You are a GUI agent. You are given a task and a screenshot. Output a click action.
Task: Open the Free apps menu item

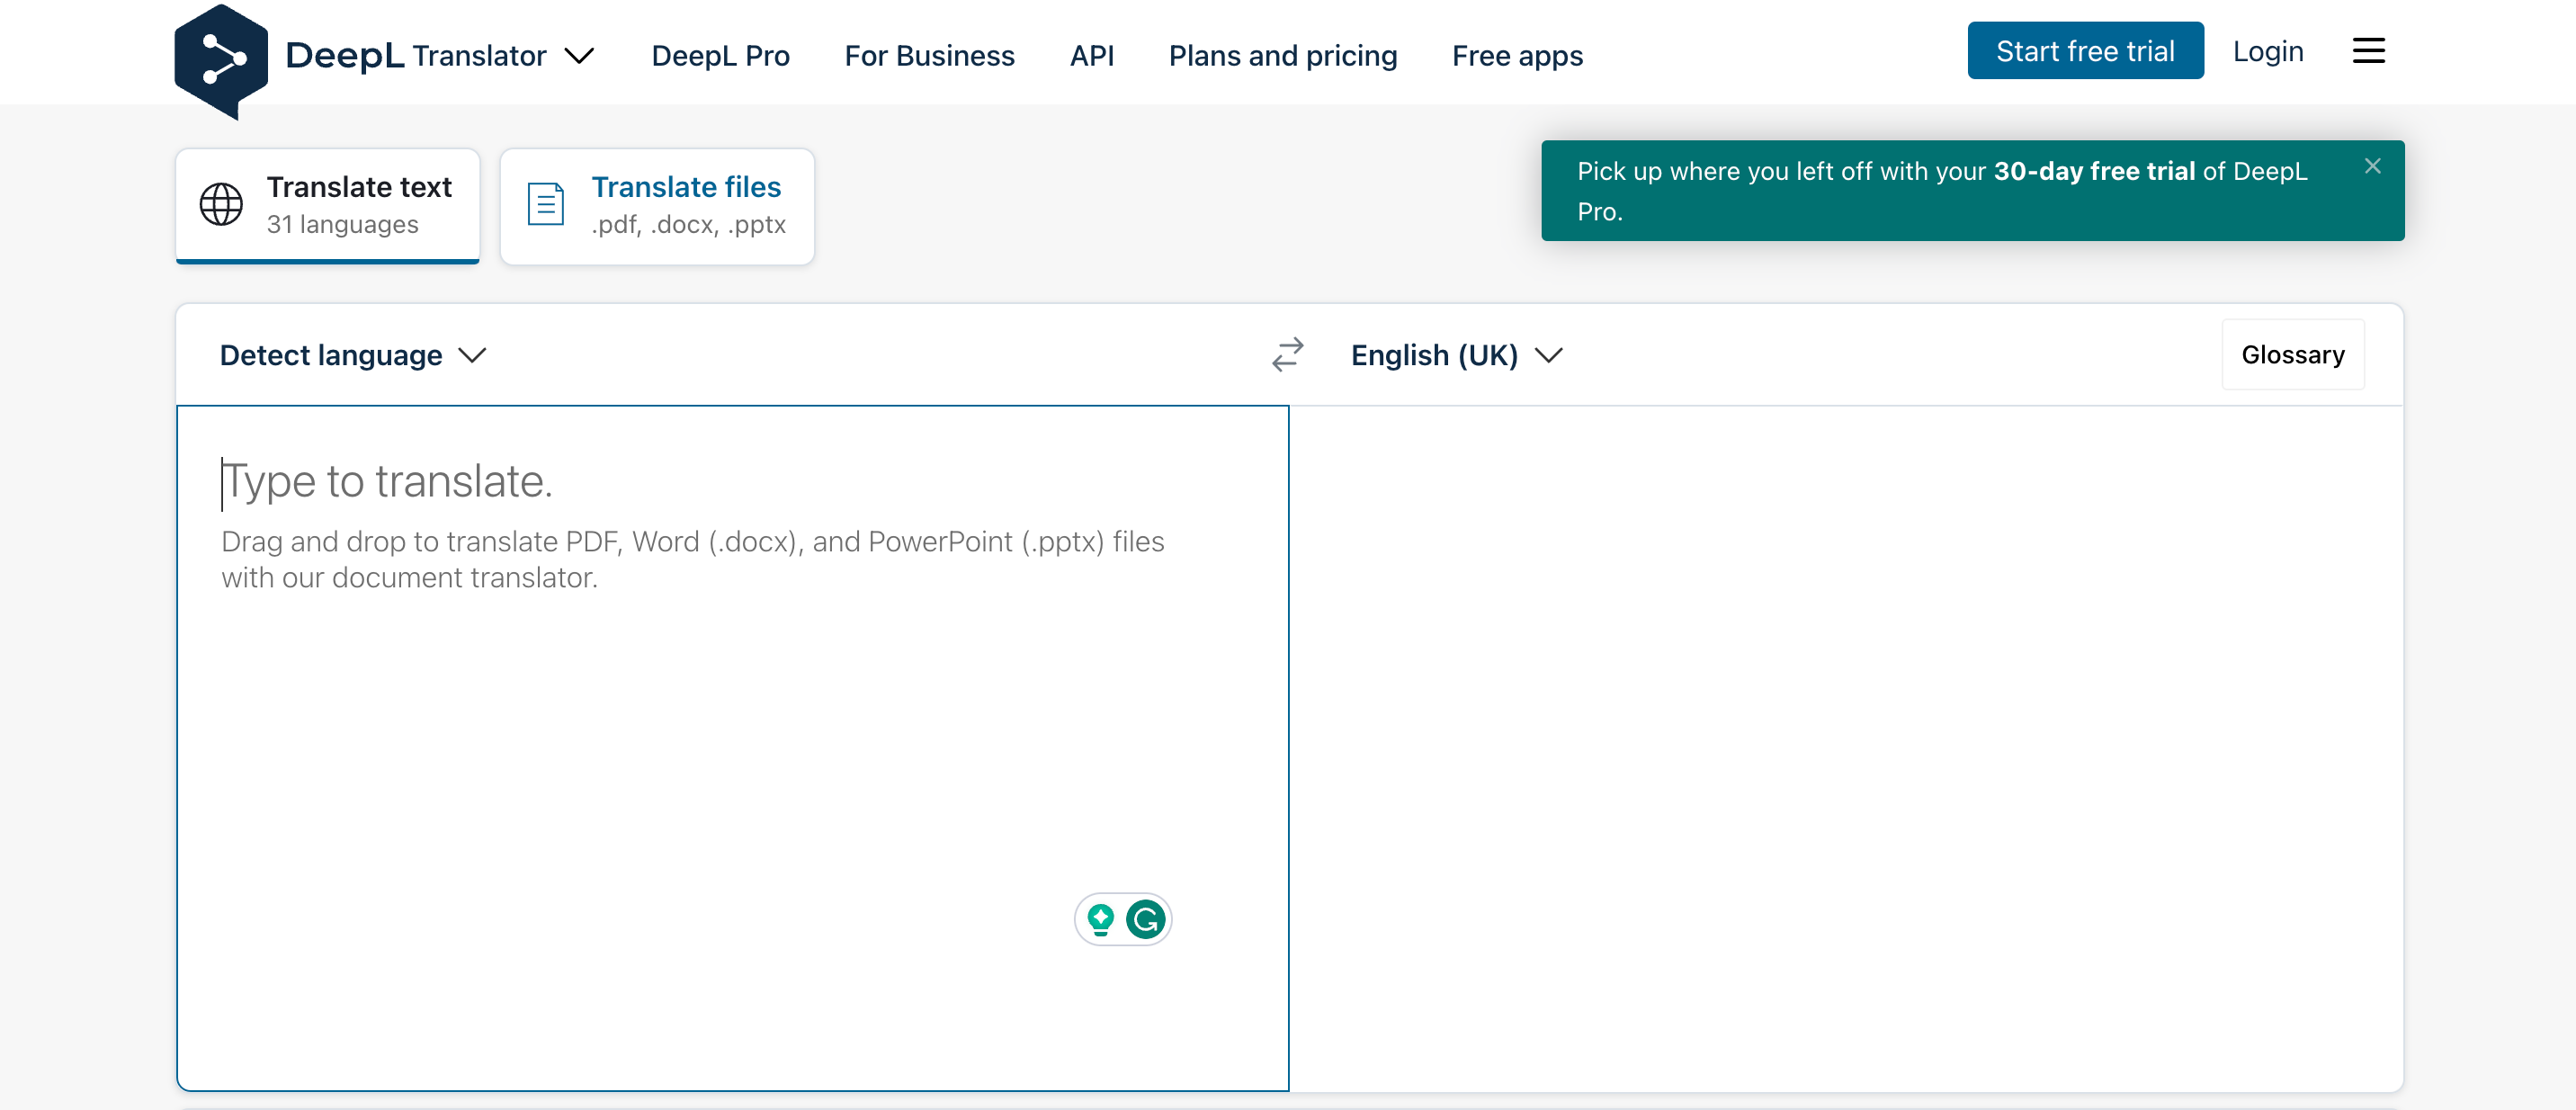tap(1517, 56)
